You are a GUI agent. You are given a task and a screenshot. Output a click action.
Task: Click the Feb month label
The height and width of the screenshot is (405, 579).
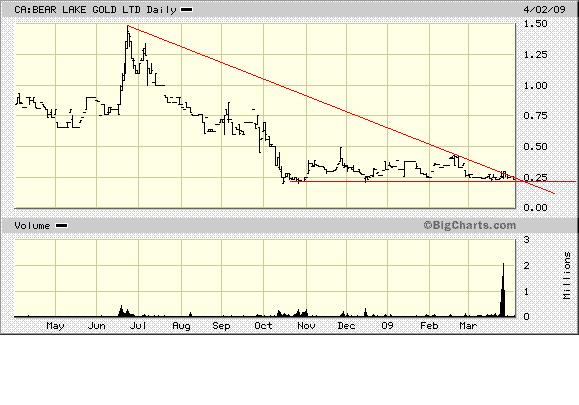(429, 326)
